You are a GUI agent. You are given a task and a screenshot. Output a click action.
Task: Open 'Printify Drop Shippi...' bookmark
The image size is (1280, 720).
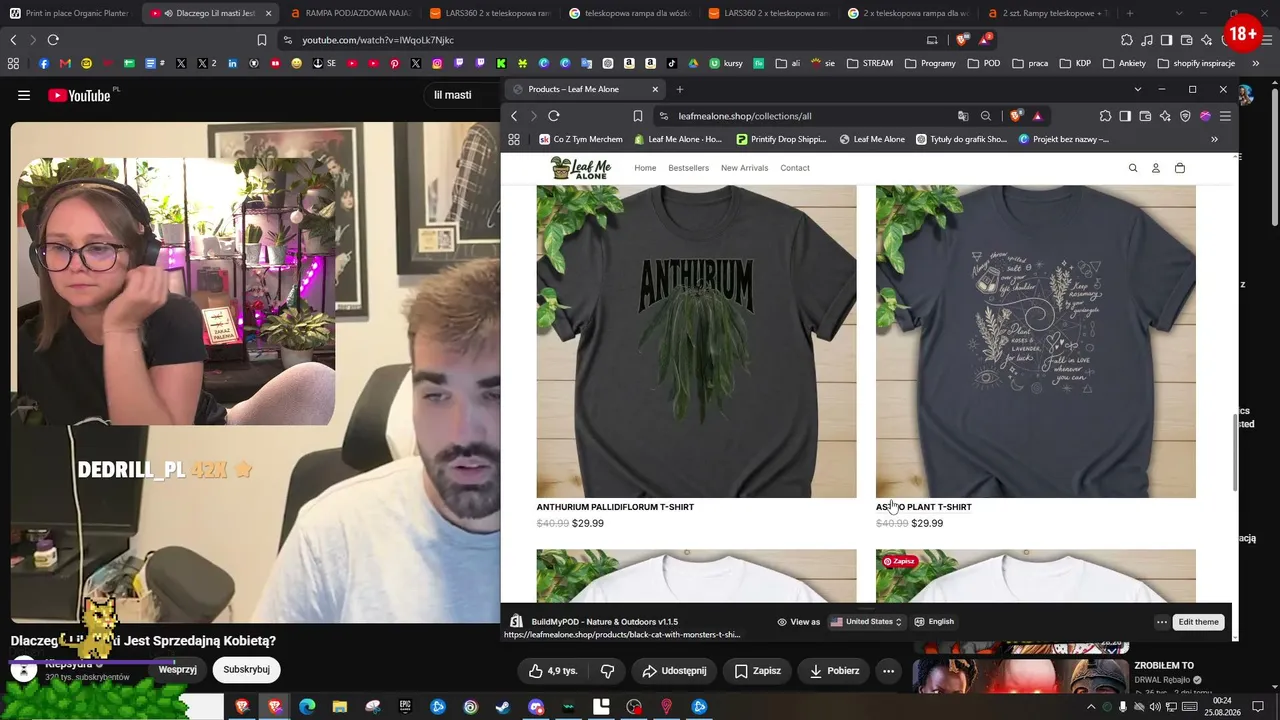pos(781,140)
